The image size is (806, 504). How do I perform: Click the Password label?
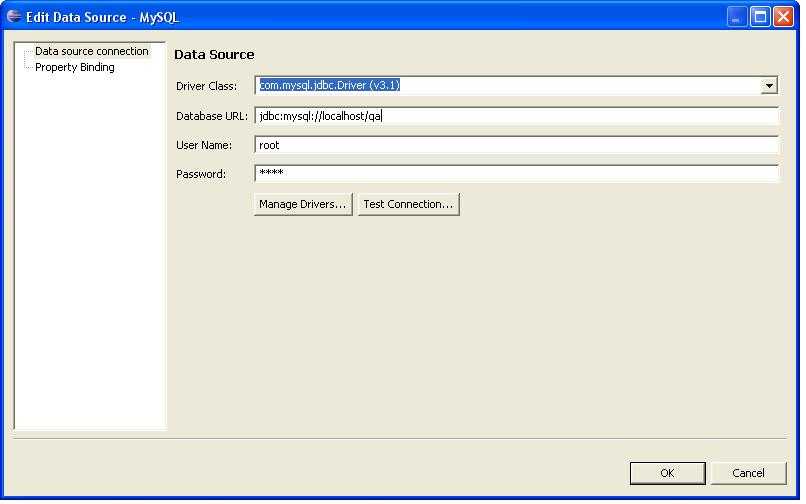pos(201,174)
